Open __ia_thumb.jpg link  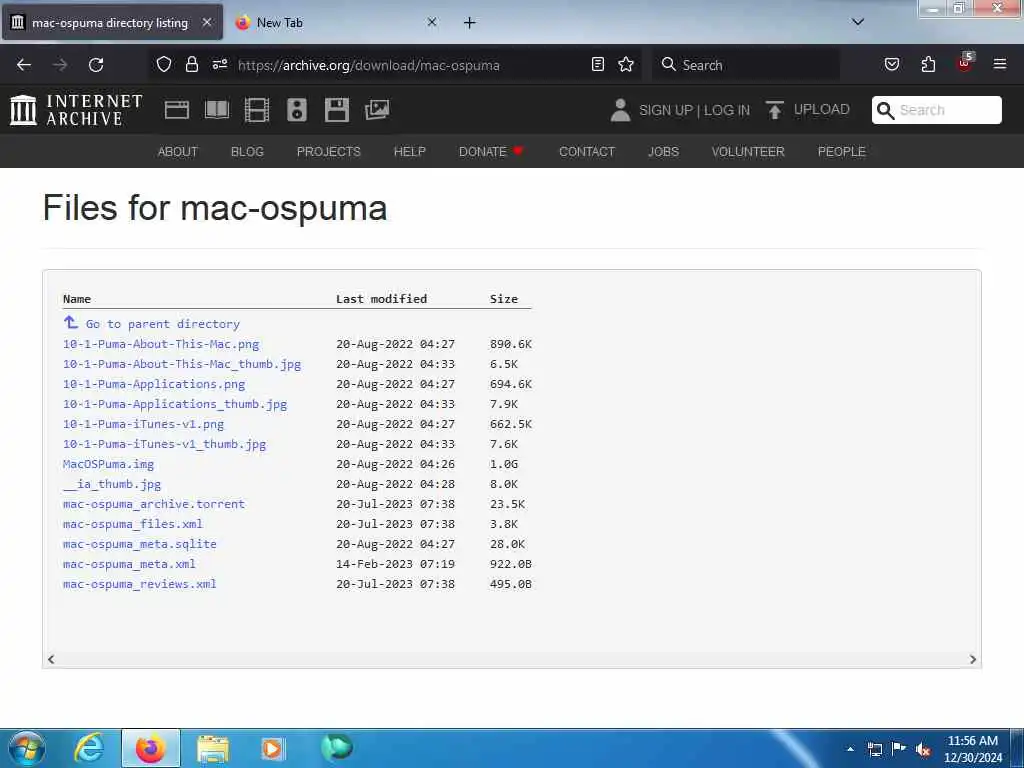pyautogui.click(x=112, y=484)
